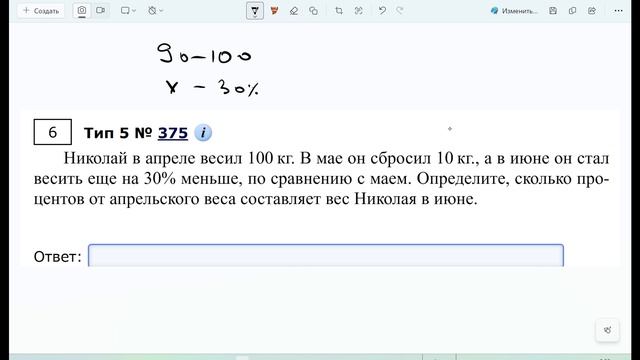Viewport: 640px width, 360px height.
Task: Switch to video recording mode
Action: click(x=100, y=11)
